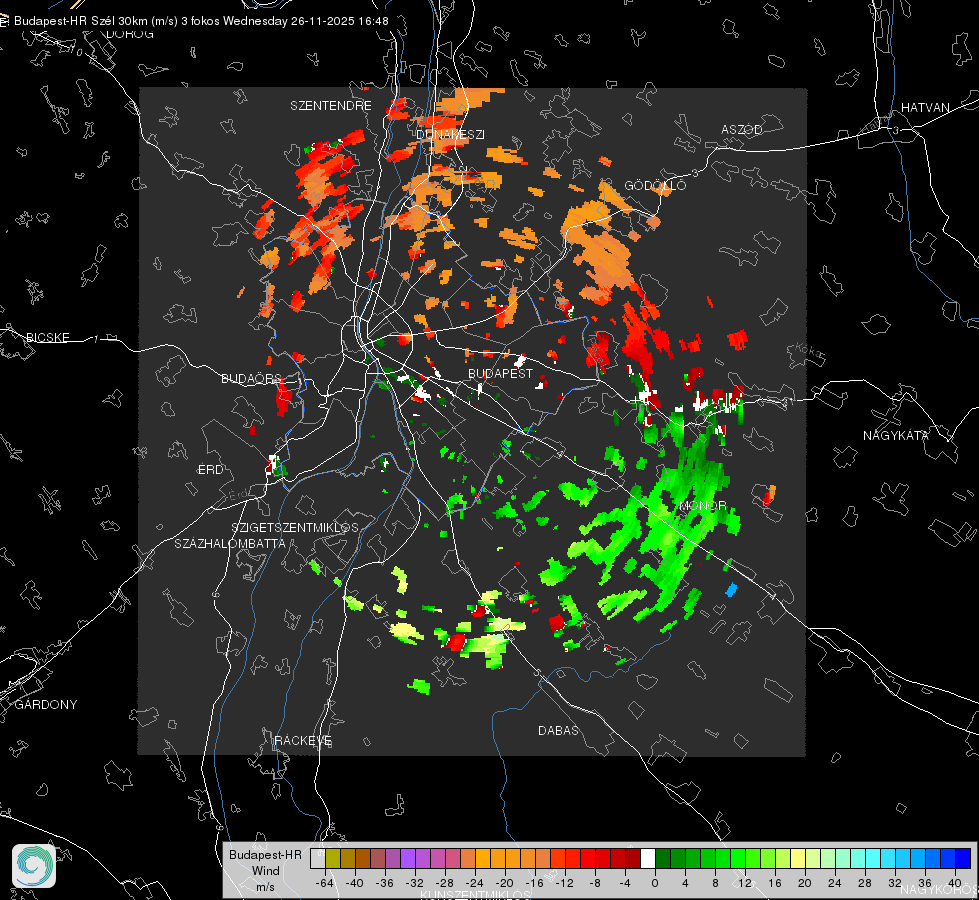
Task: Click the GÁRDONY town label
Action: pos(46,705)
